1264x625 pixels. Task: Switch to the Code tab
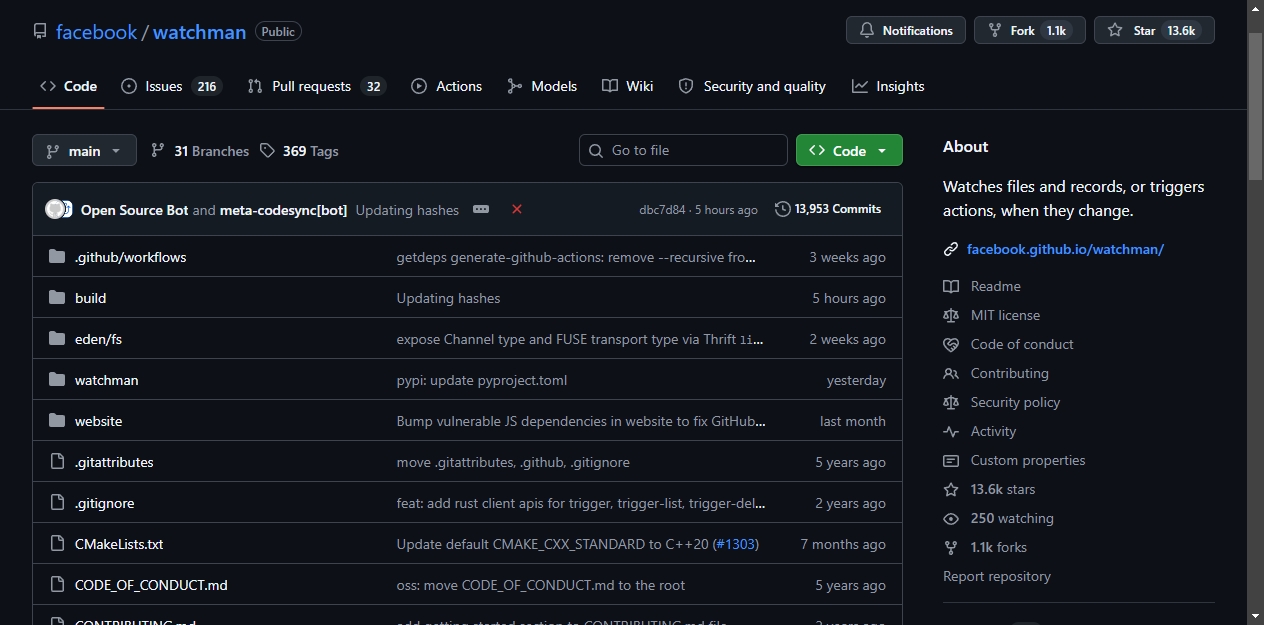coord(68,86)
